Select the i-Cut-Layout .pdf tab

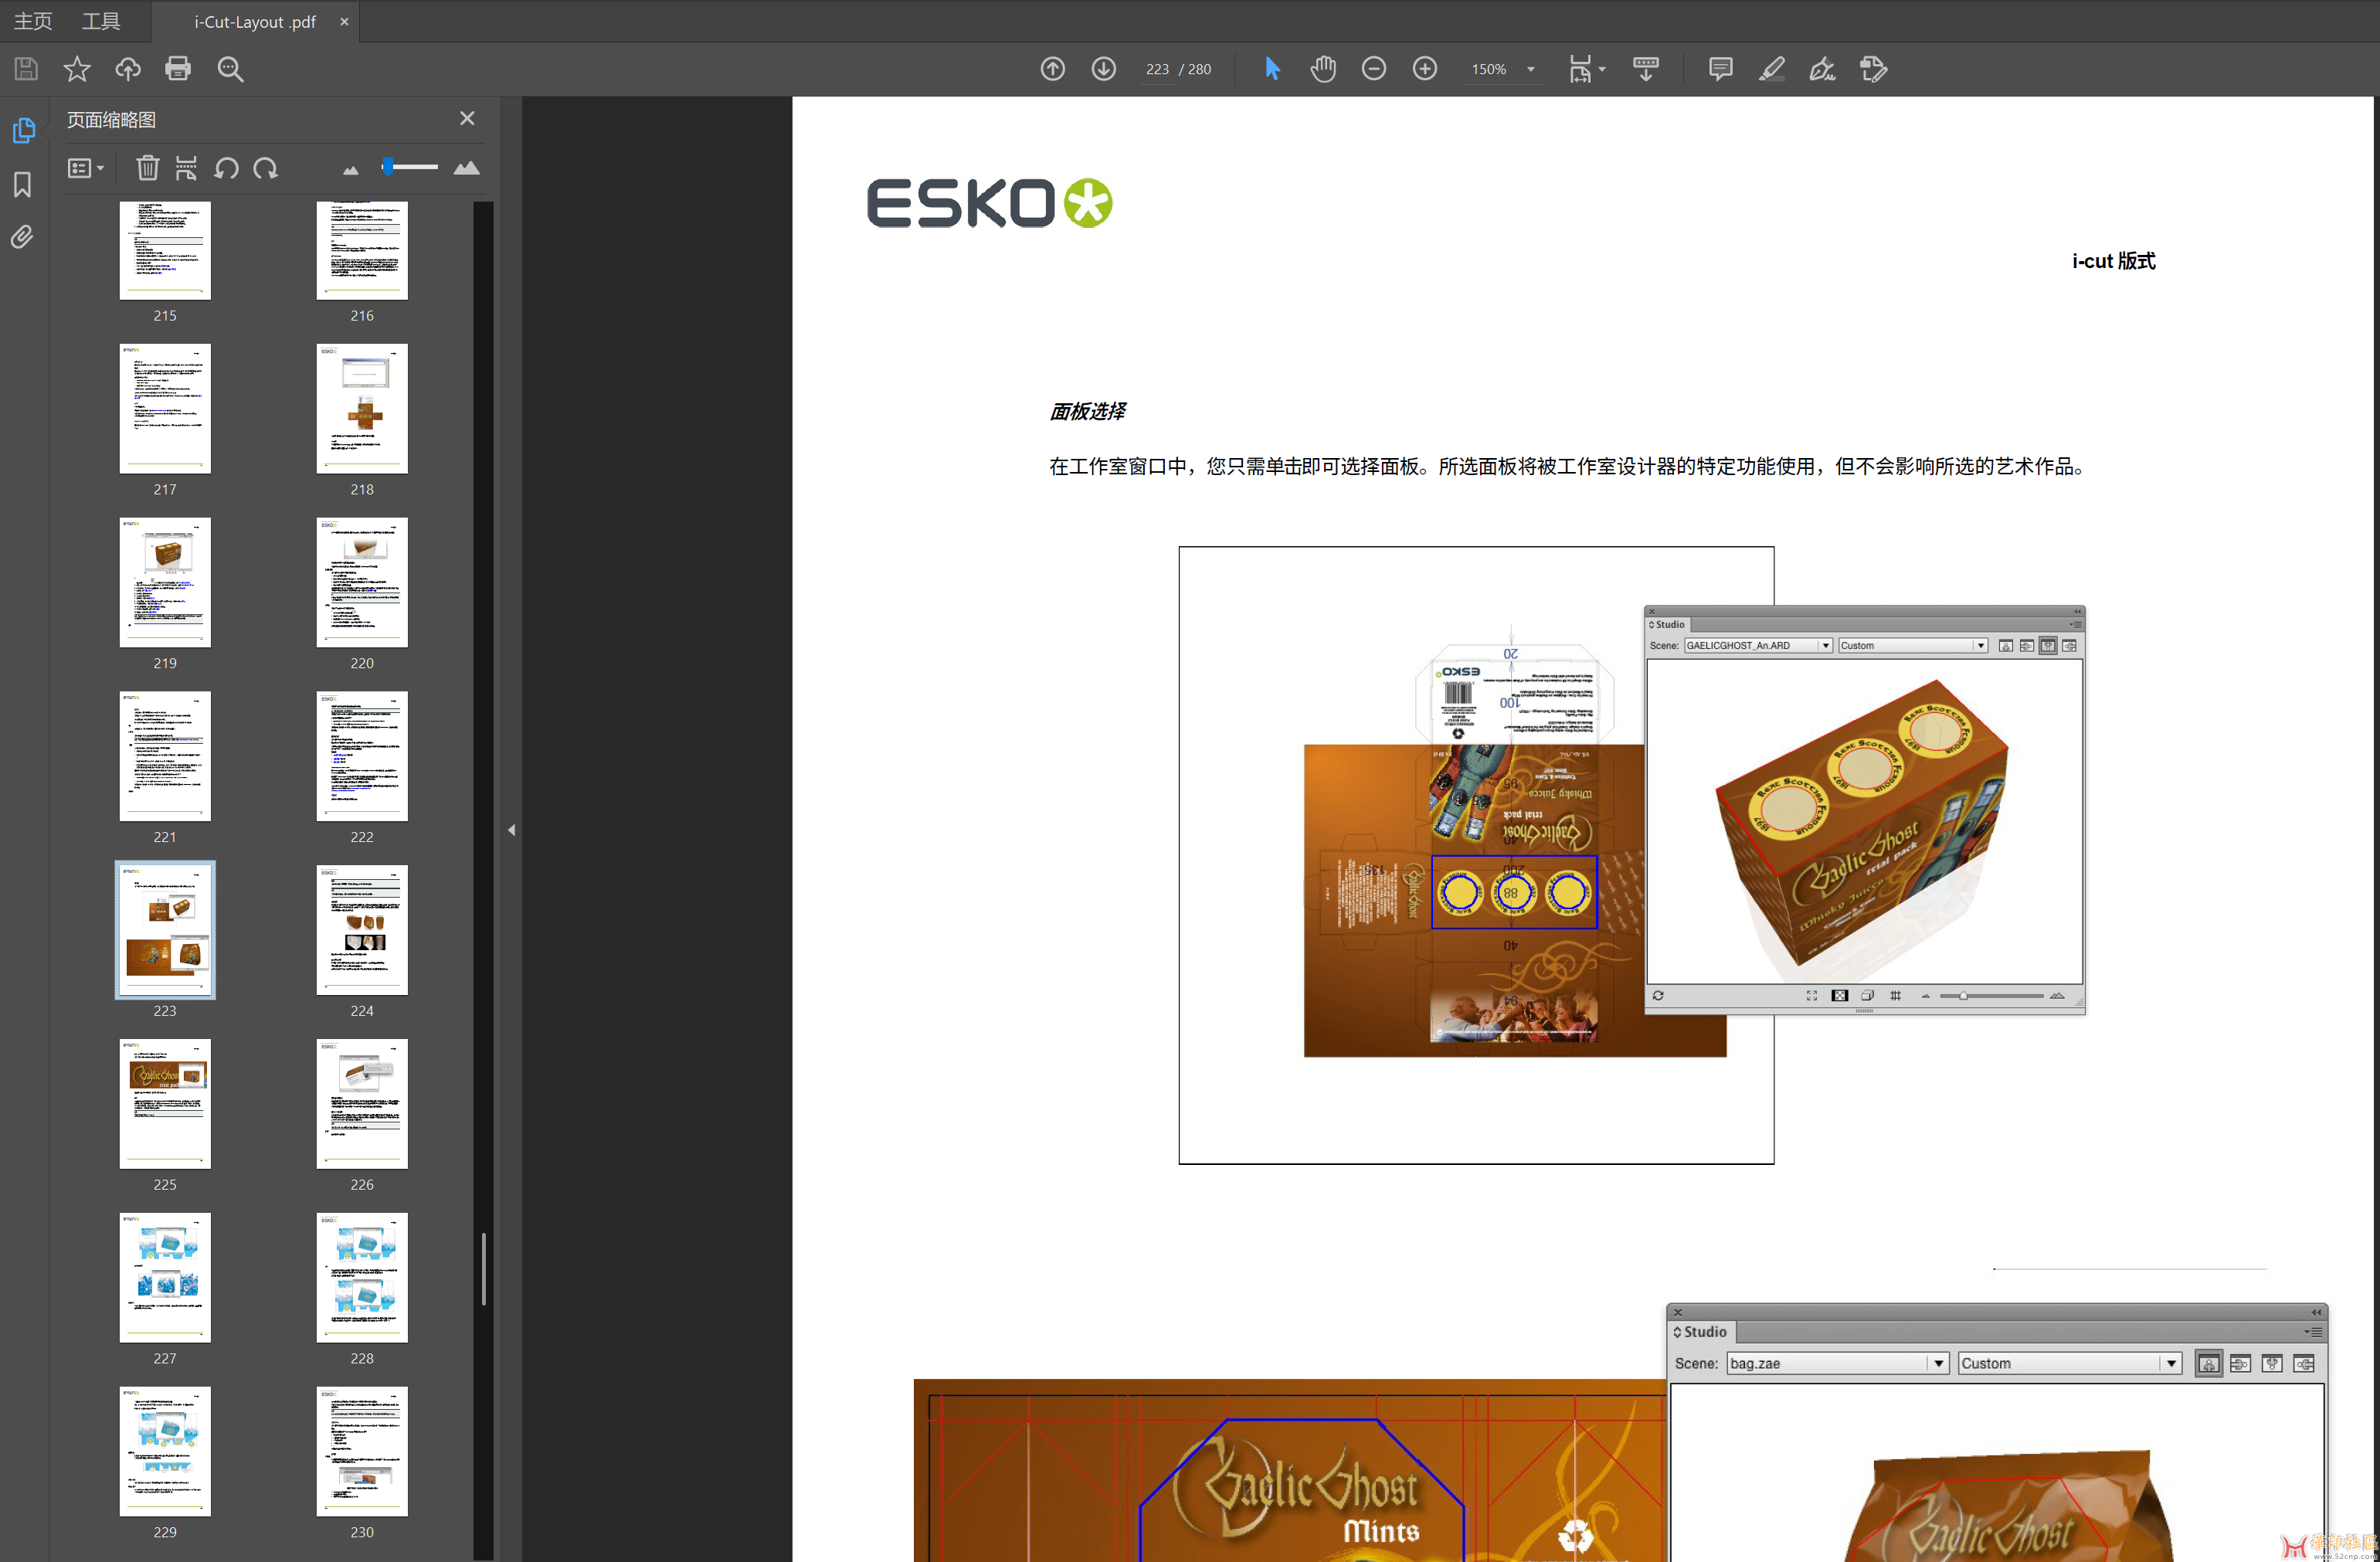(255, 22)
